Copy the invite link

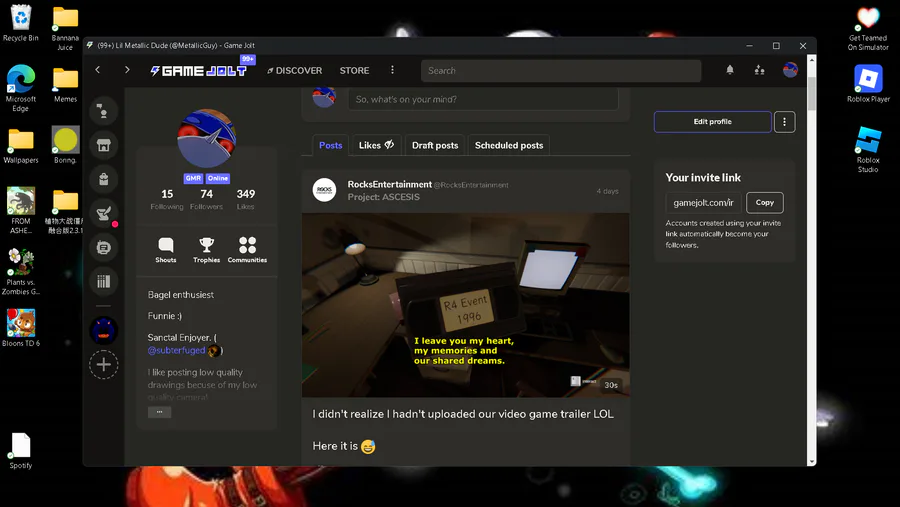pyautogui.click(x=765, y=203)
